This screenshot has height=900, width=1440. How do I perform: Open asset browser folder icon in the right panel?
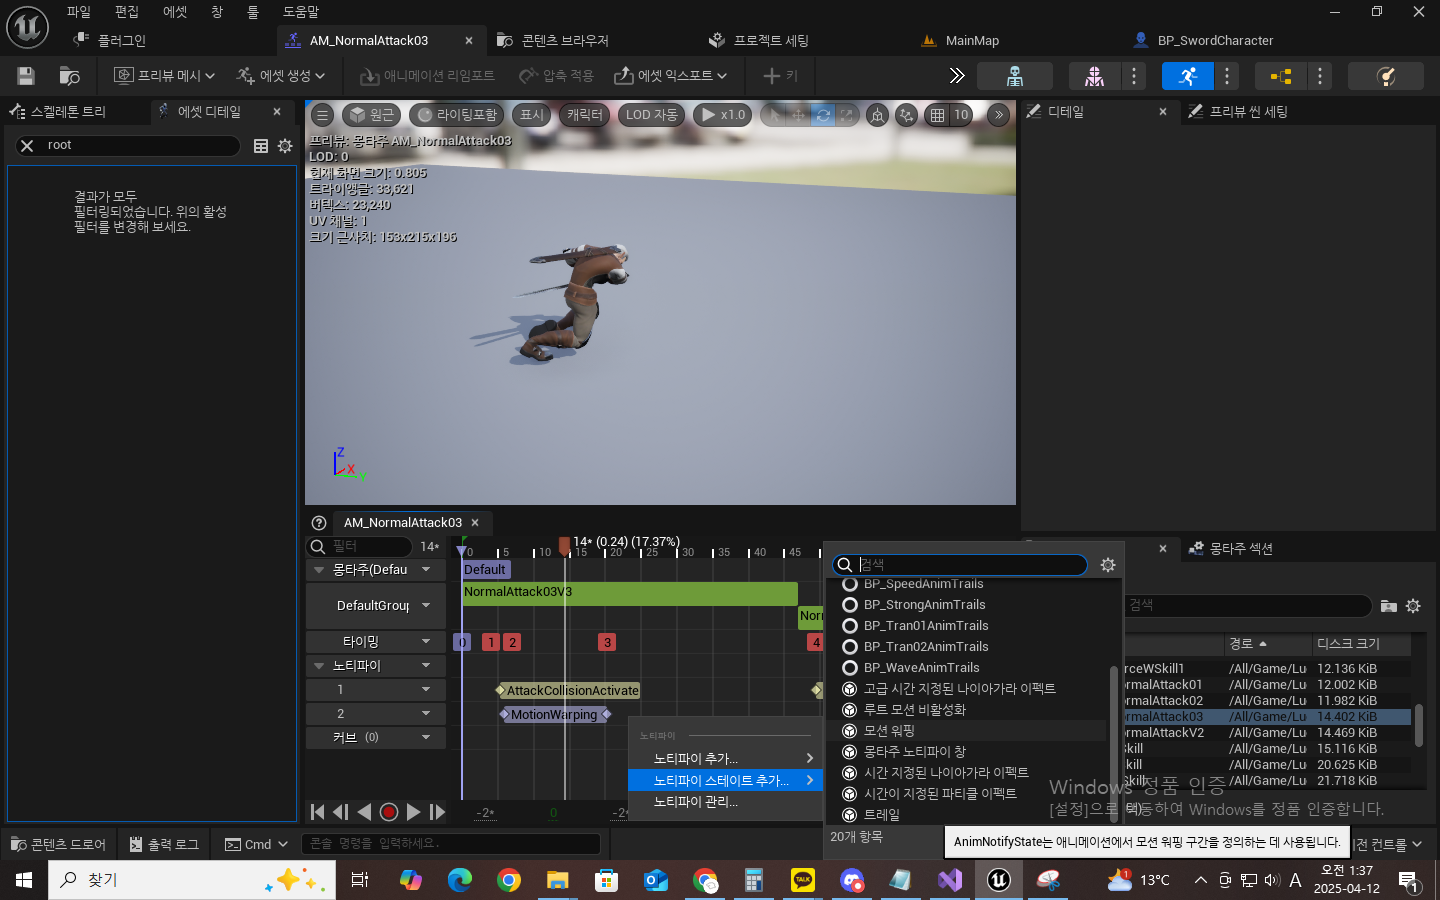pos(1388,606)
